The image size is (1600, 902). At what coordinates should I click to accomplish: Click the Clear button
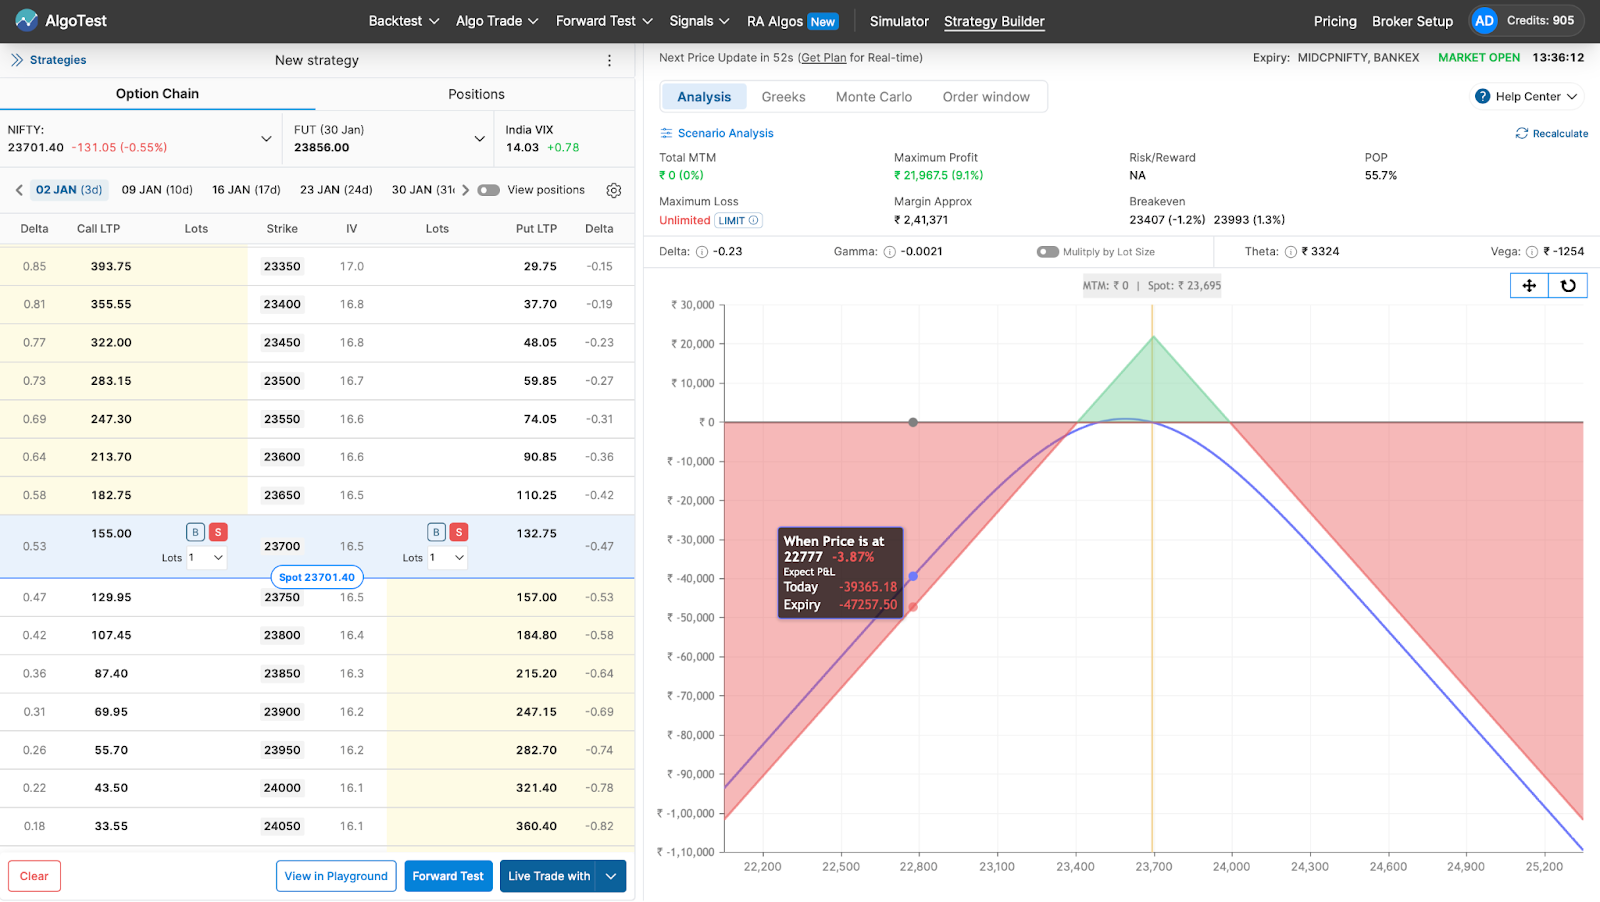(x=34, y=876)
